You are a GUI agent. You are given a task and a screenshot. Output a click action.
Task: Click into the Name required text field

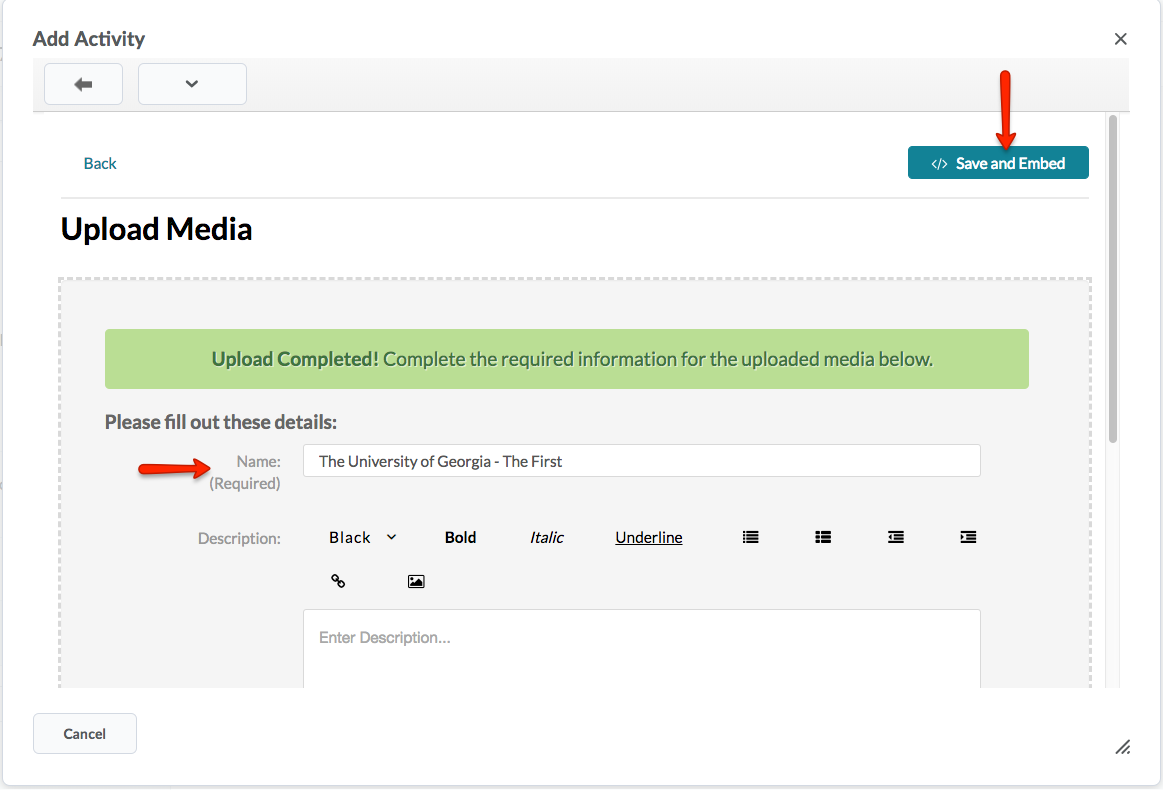click(x=641, y=461)
